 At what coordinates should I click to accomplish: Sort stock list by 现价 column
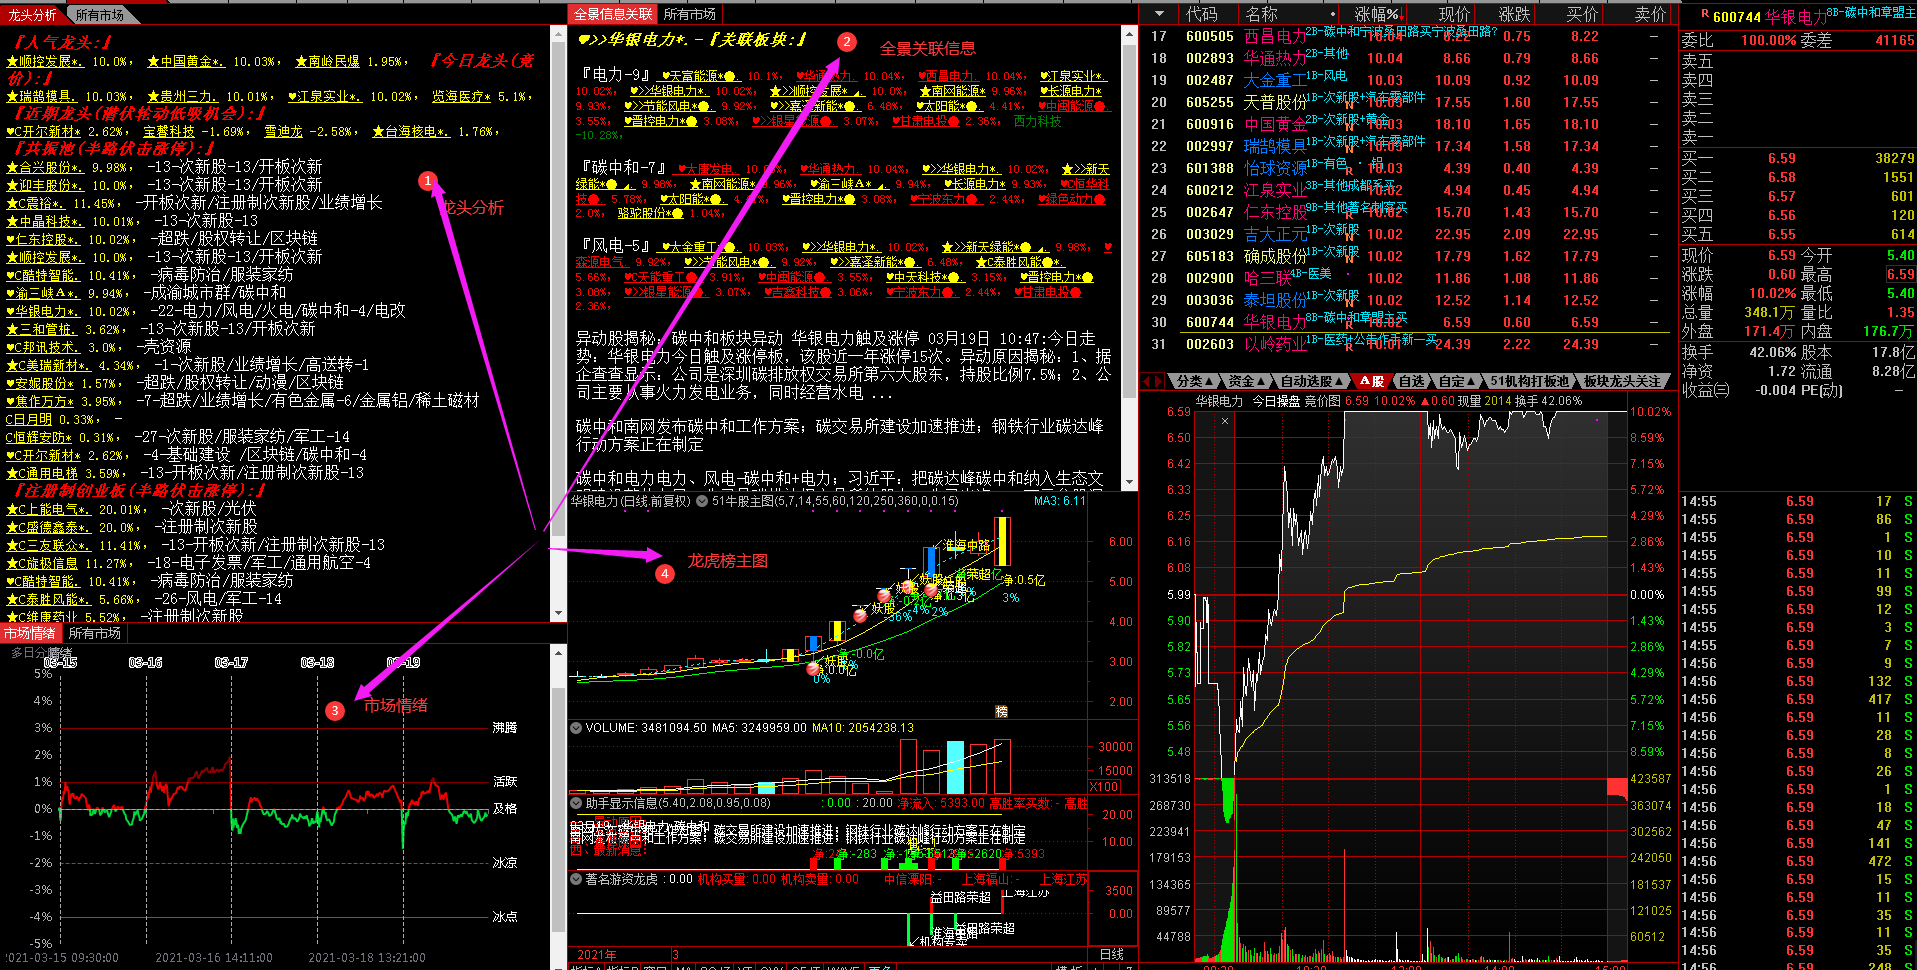(x=1454, y=14)
